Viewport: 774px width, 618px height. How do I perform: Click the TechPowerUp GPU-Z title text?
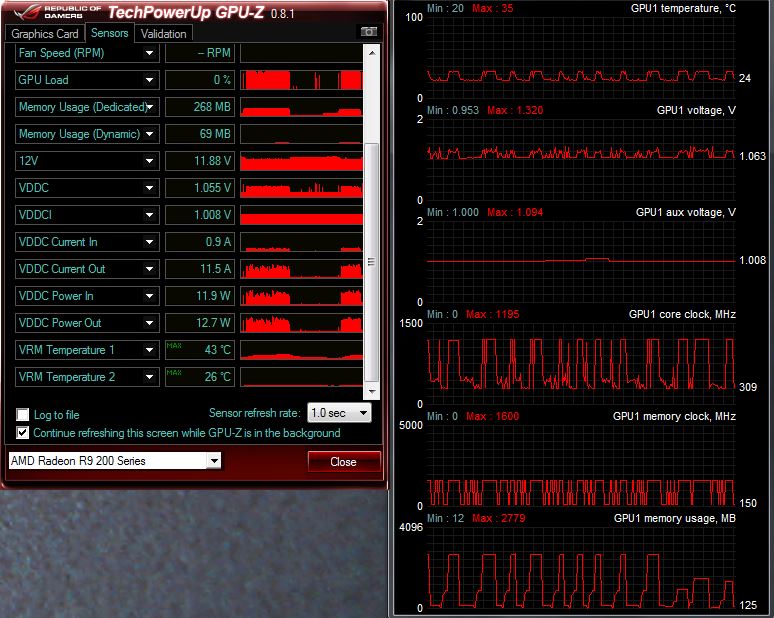pos(186,12)
